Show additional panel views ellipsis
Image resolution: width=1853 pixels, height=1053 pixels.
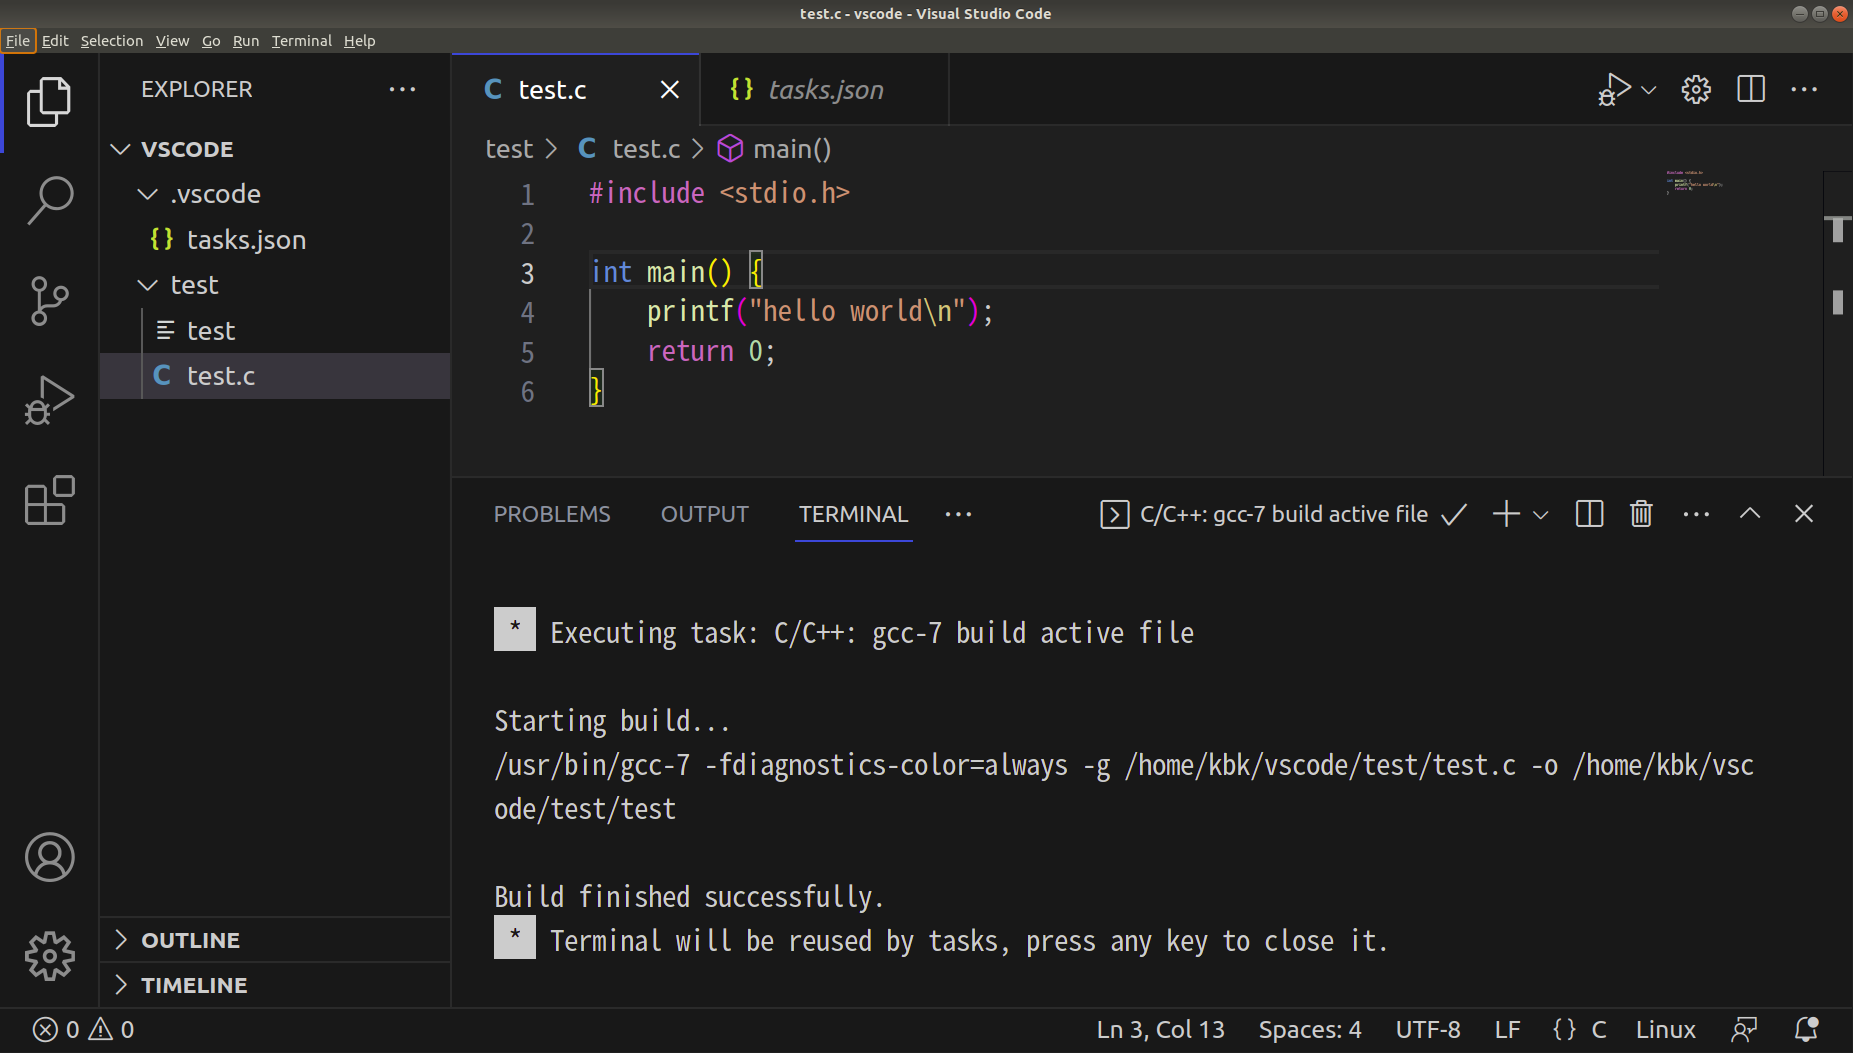(x=958, y=514)
